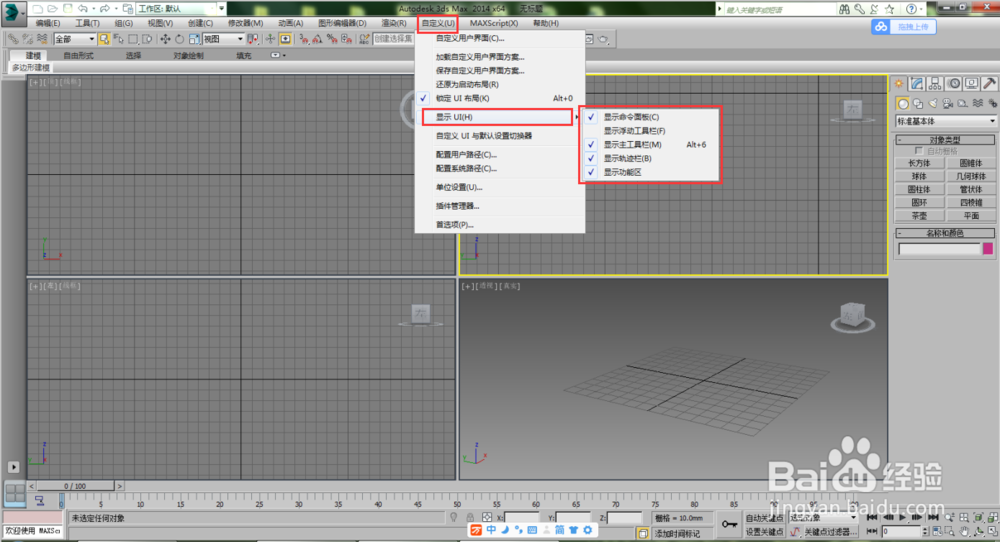This screenshot has width=1000, height=542.
Task: Click the magenta object color swatch
Action: (x=988, y=249)
